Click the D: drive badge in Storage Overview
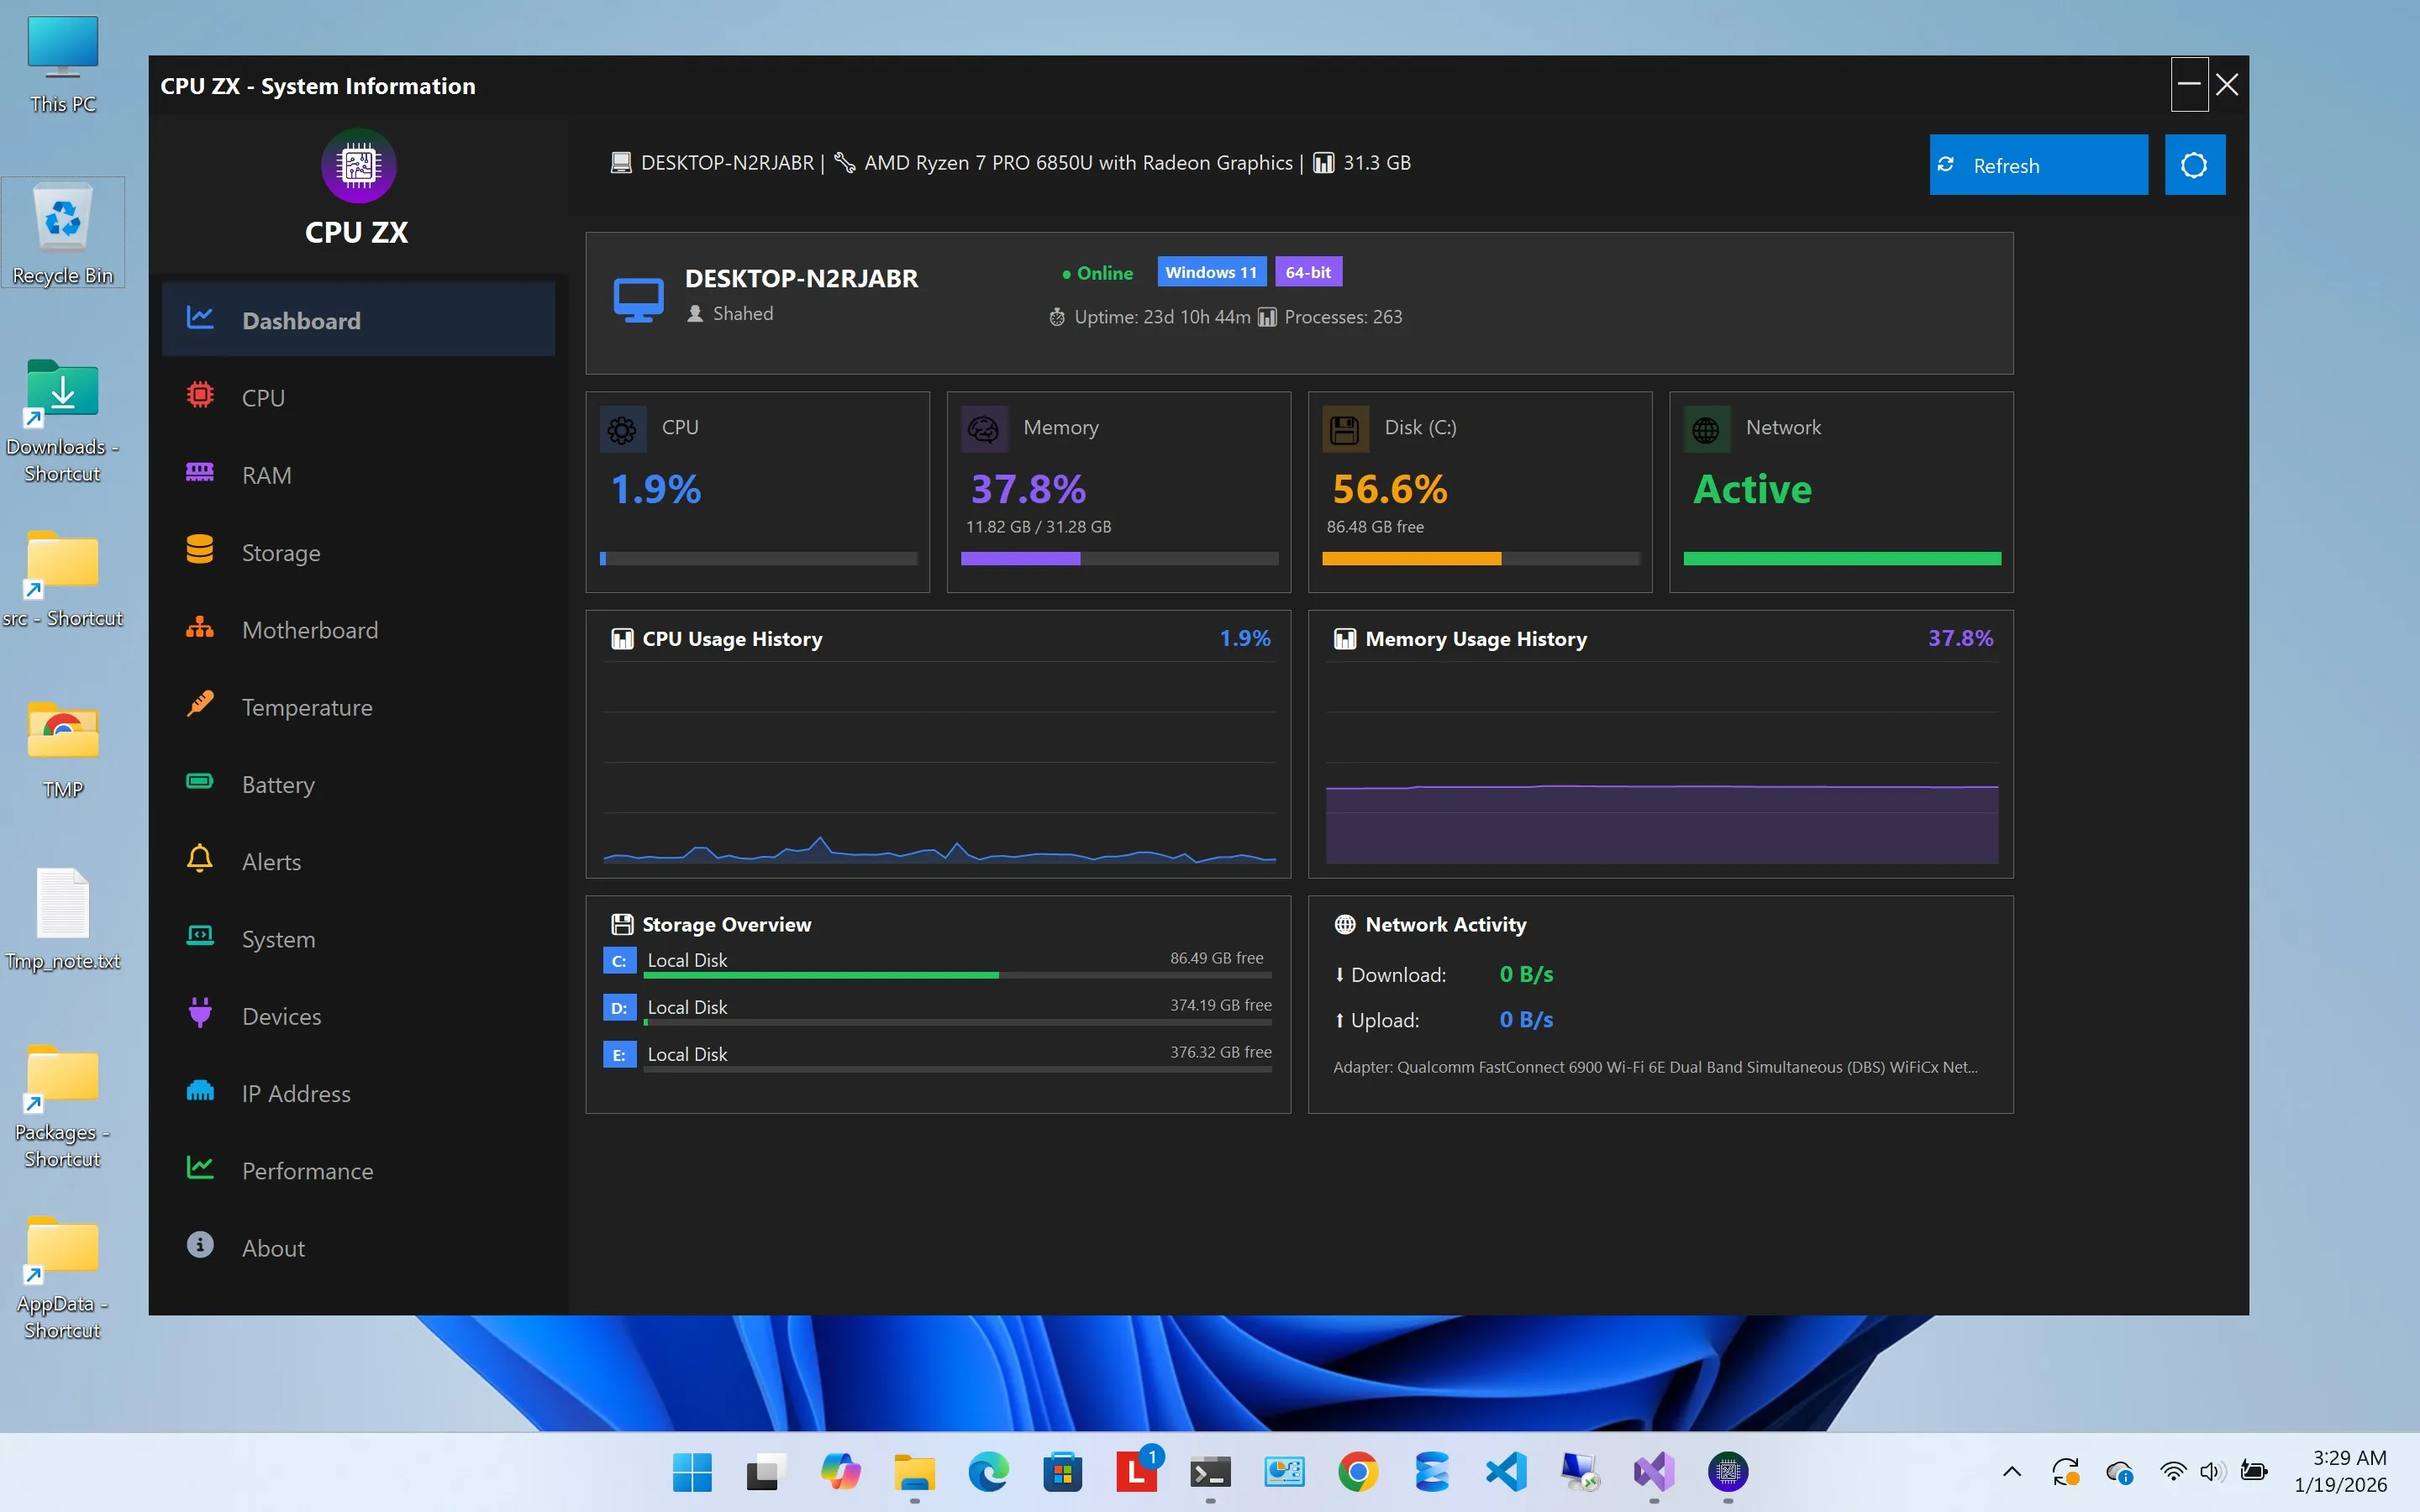Viewport: 2420px width, 1512px height. (x=619, y=1008)
